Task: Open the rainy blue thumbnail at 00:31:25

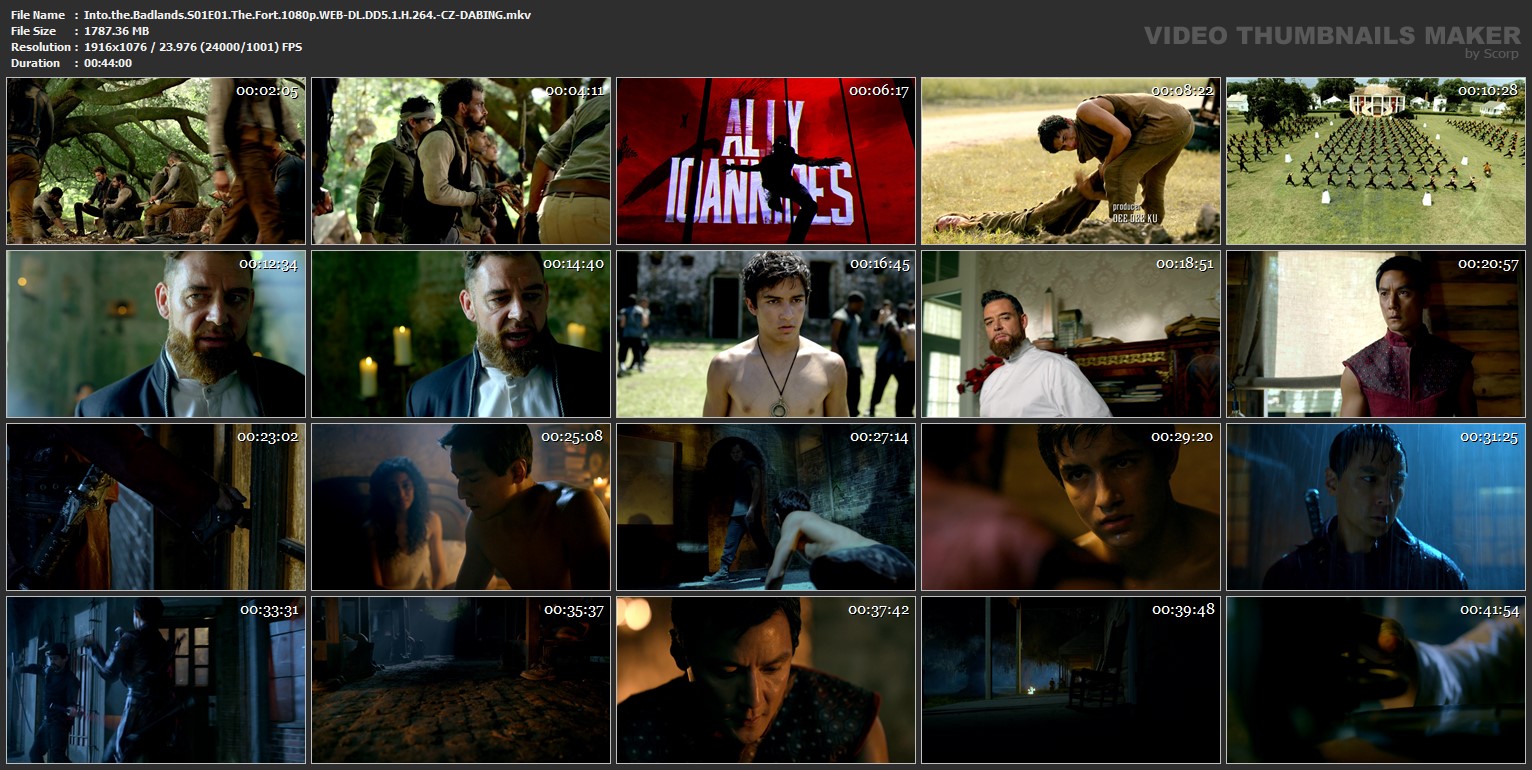Action: [x=1375, y=507]
